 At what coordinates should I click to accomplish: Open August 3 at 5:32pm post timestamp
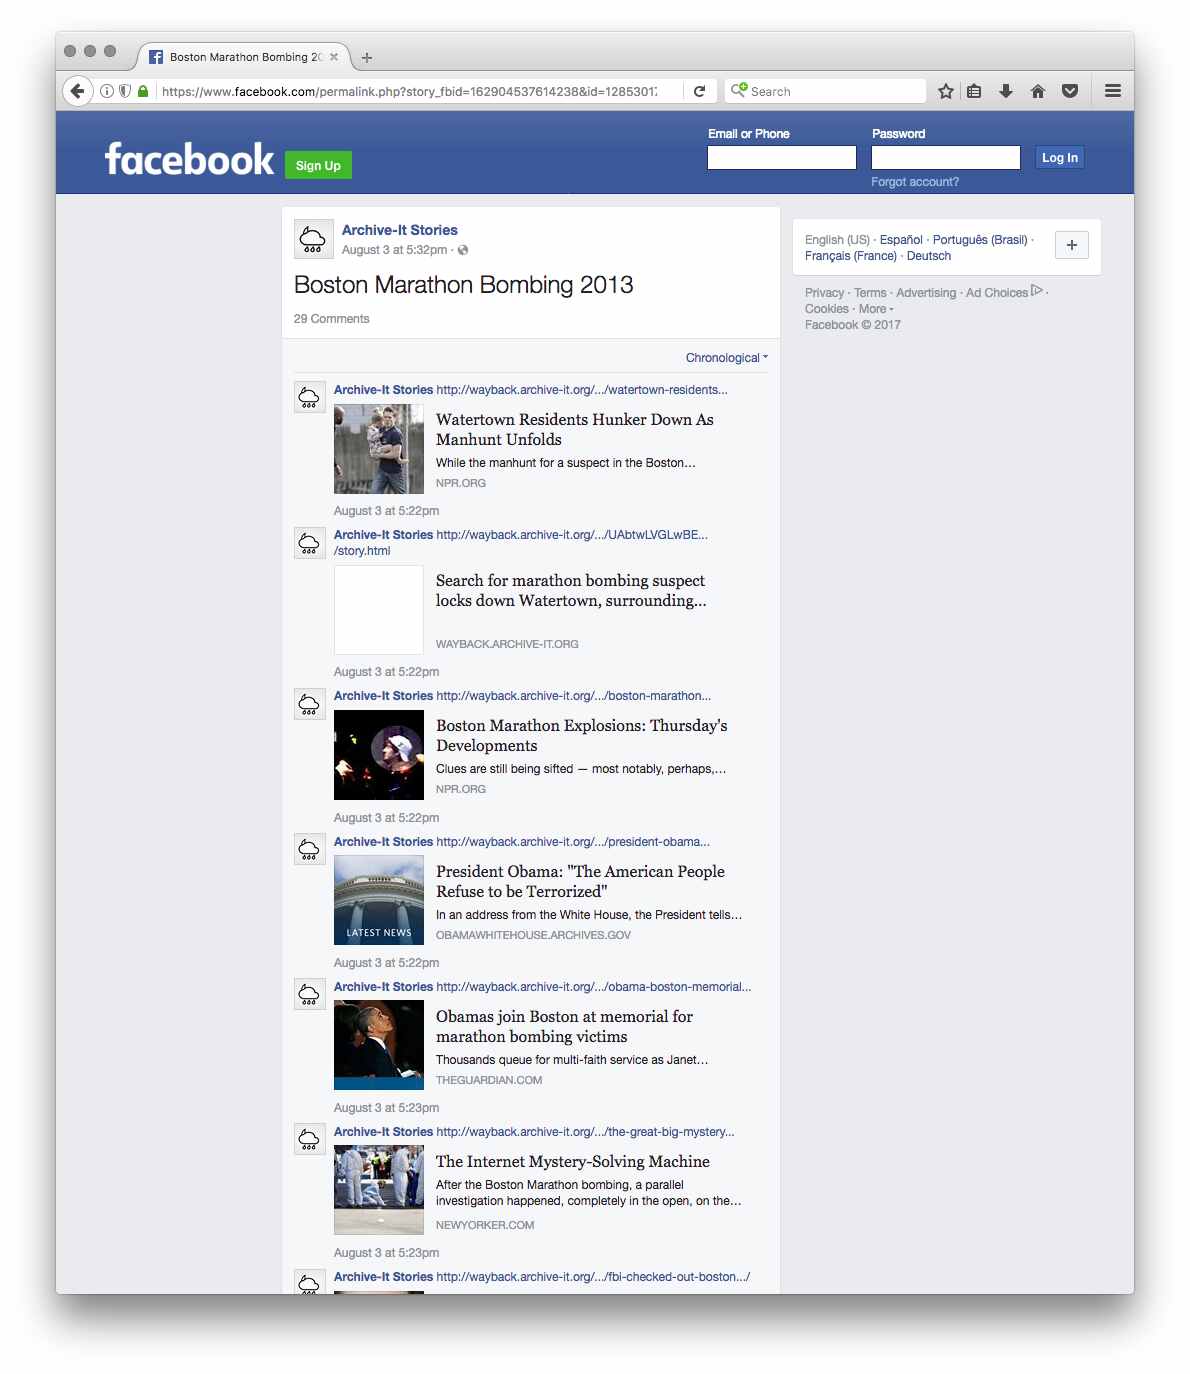coord(394,250)
